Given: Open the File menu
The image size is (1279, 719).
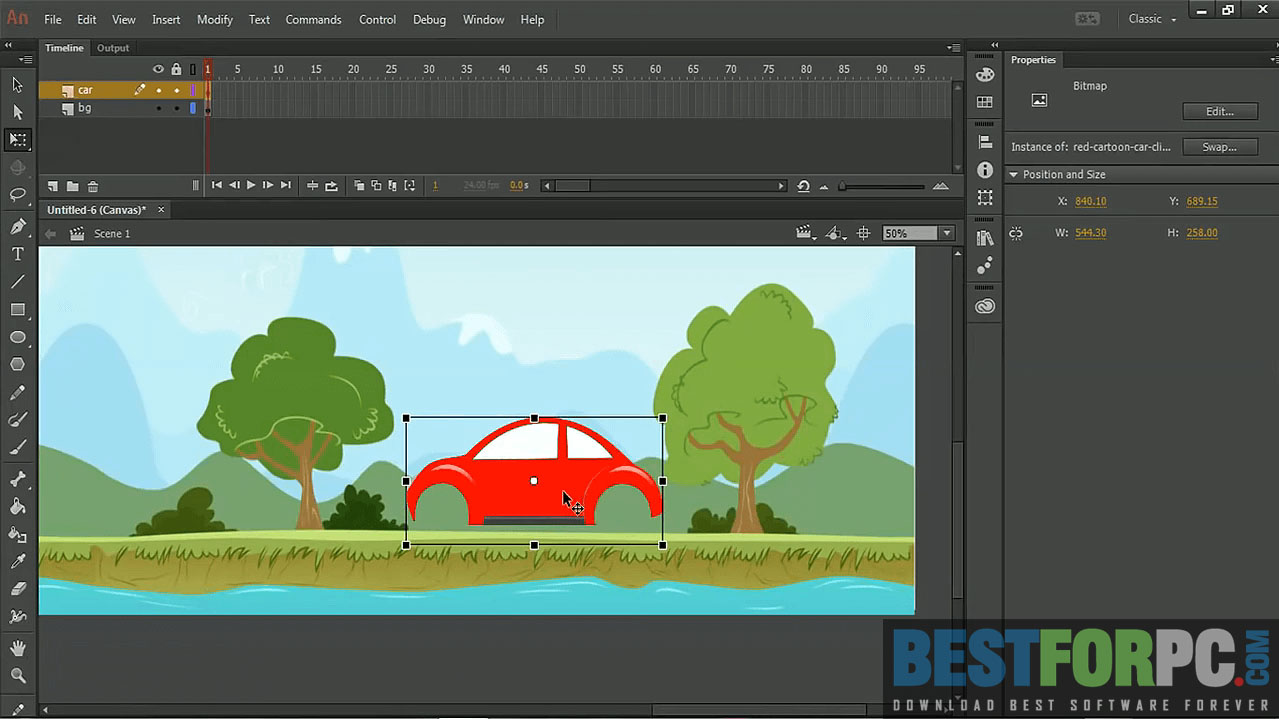Looking at the screenshot, I should tap(53, 19).
